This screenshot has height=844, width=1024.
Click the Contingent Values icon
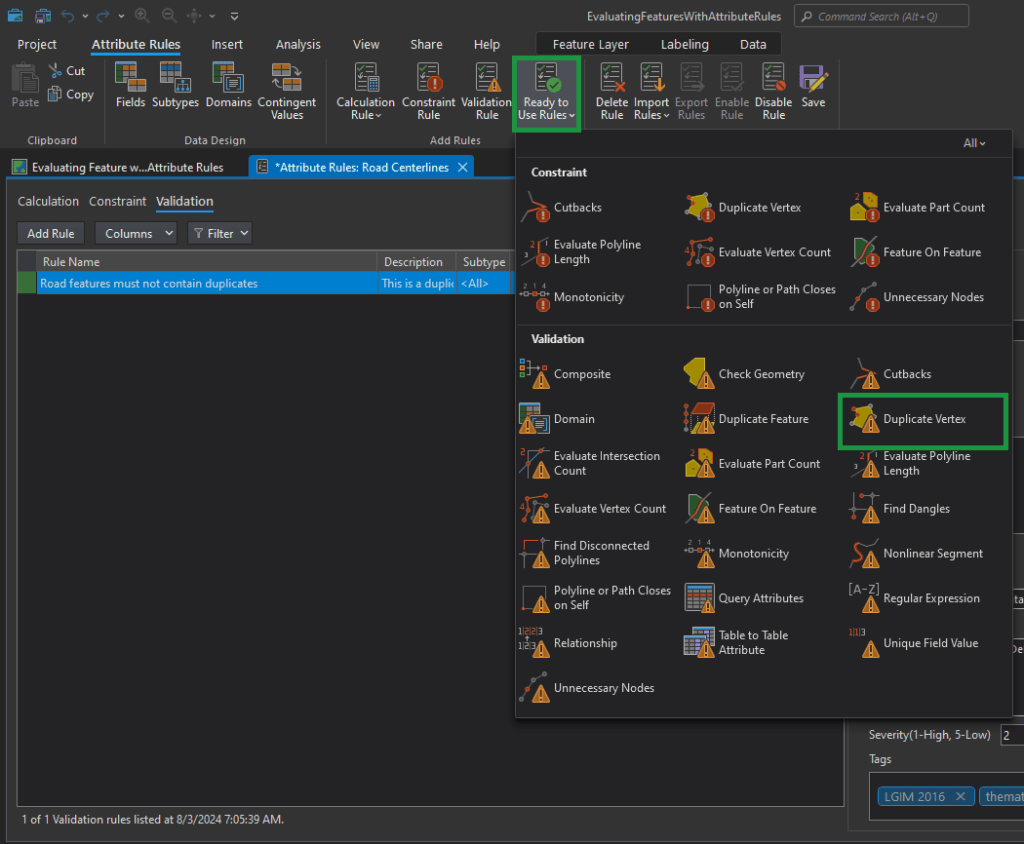coord(287,90)
